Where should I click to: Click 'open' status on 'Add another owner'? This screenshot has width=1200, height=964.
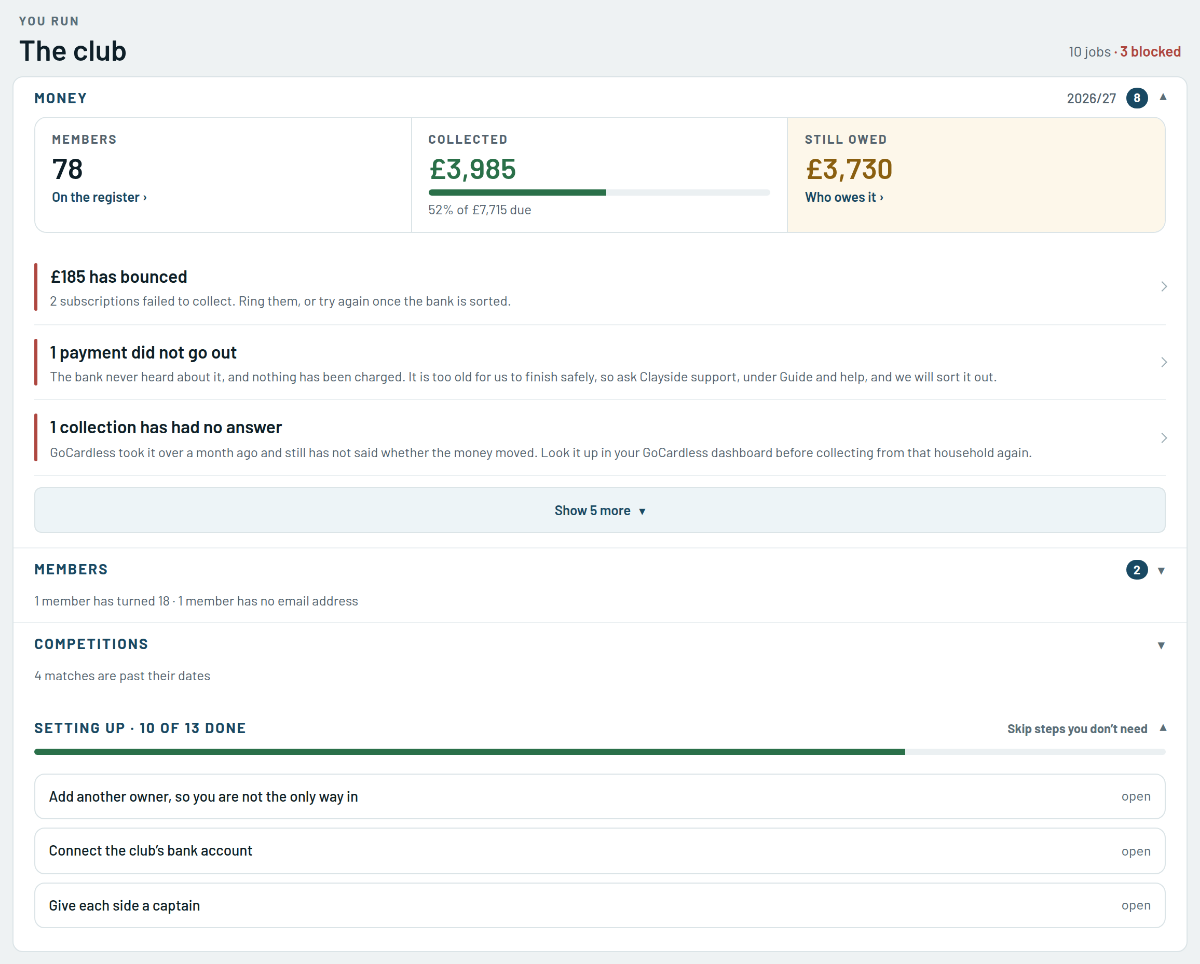point(1136,797)
